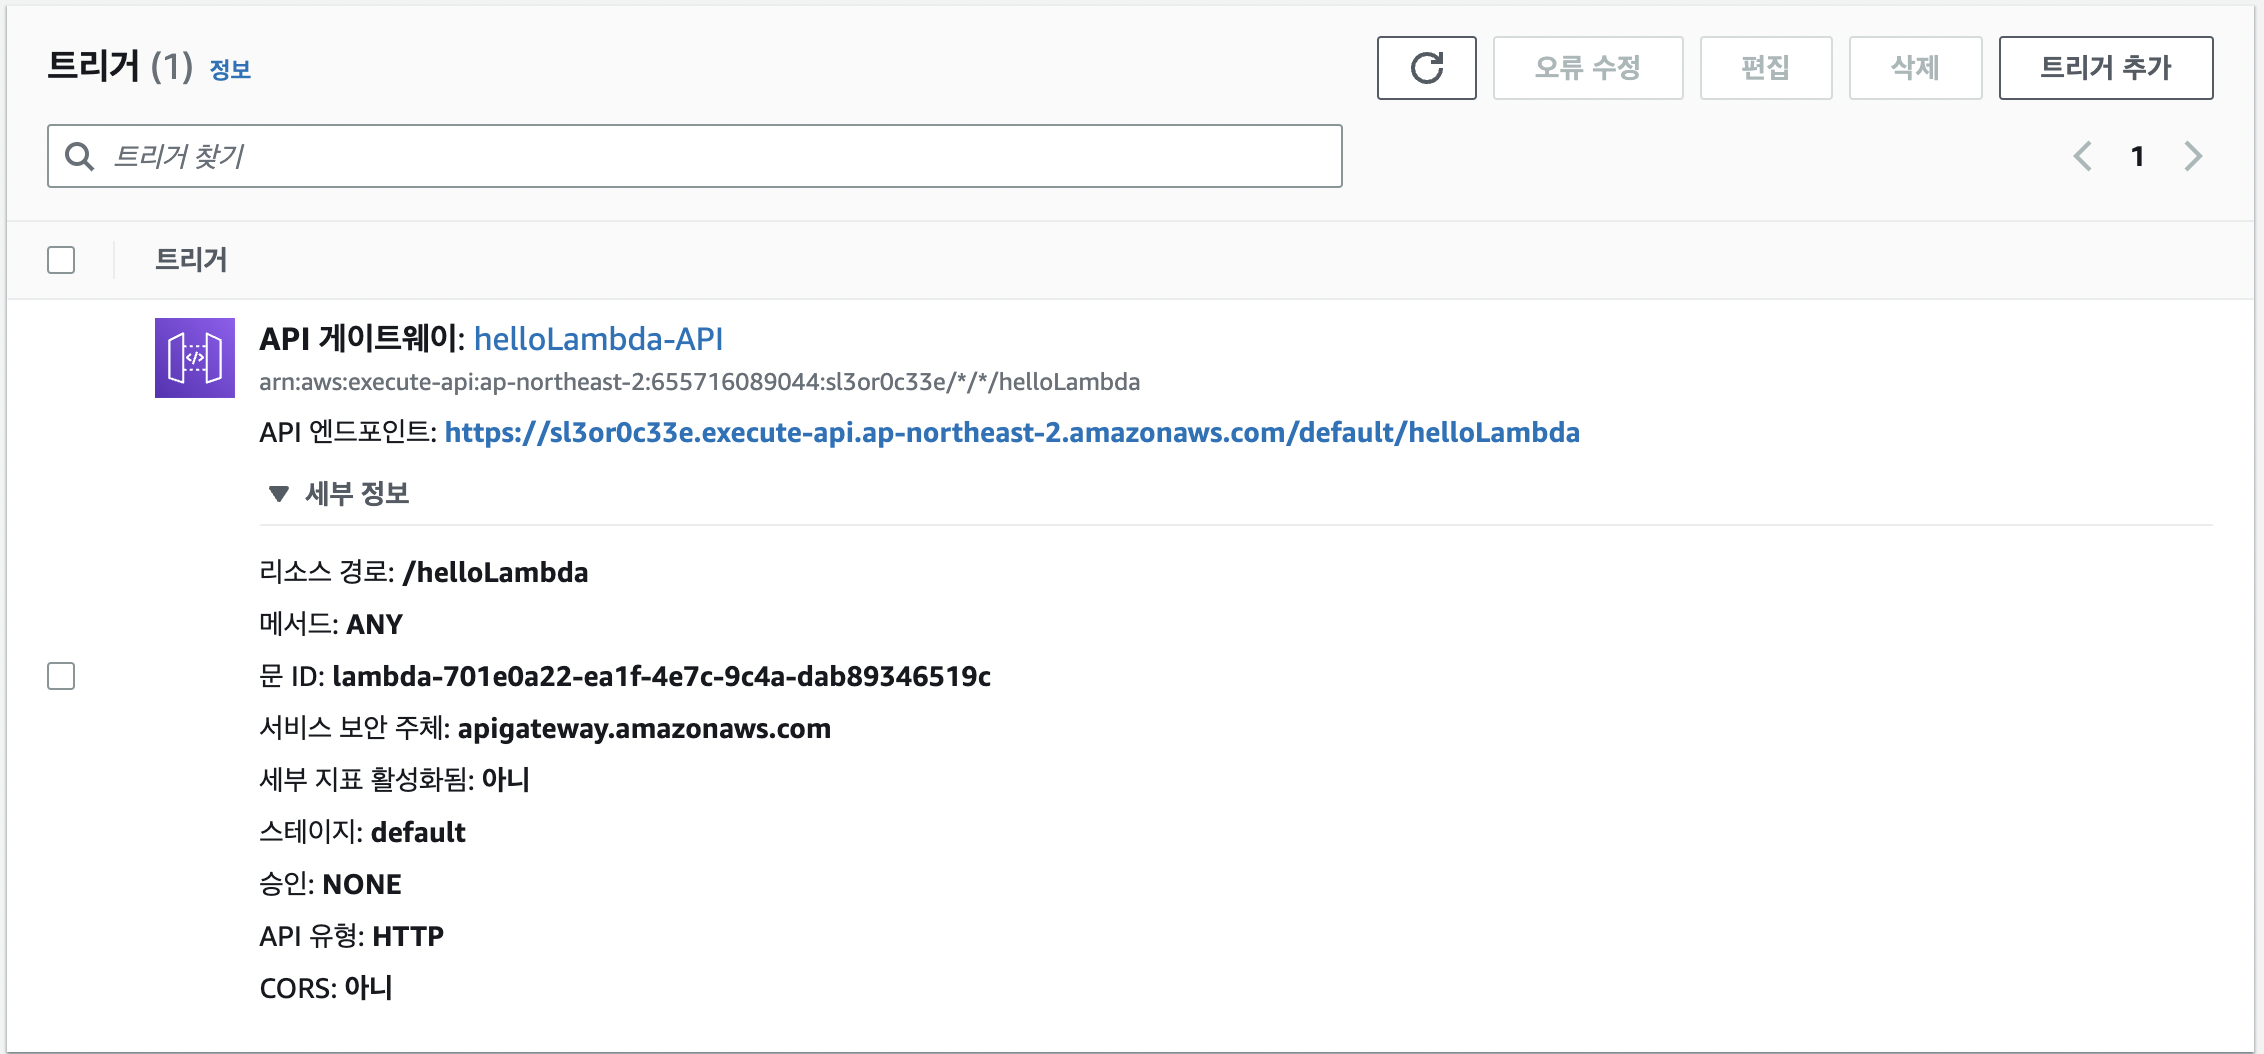
Task: Open the 정보 info link
Action: click(230, 69)
